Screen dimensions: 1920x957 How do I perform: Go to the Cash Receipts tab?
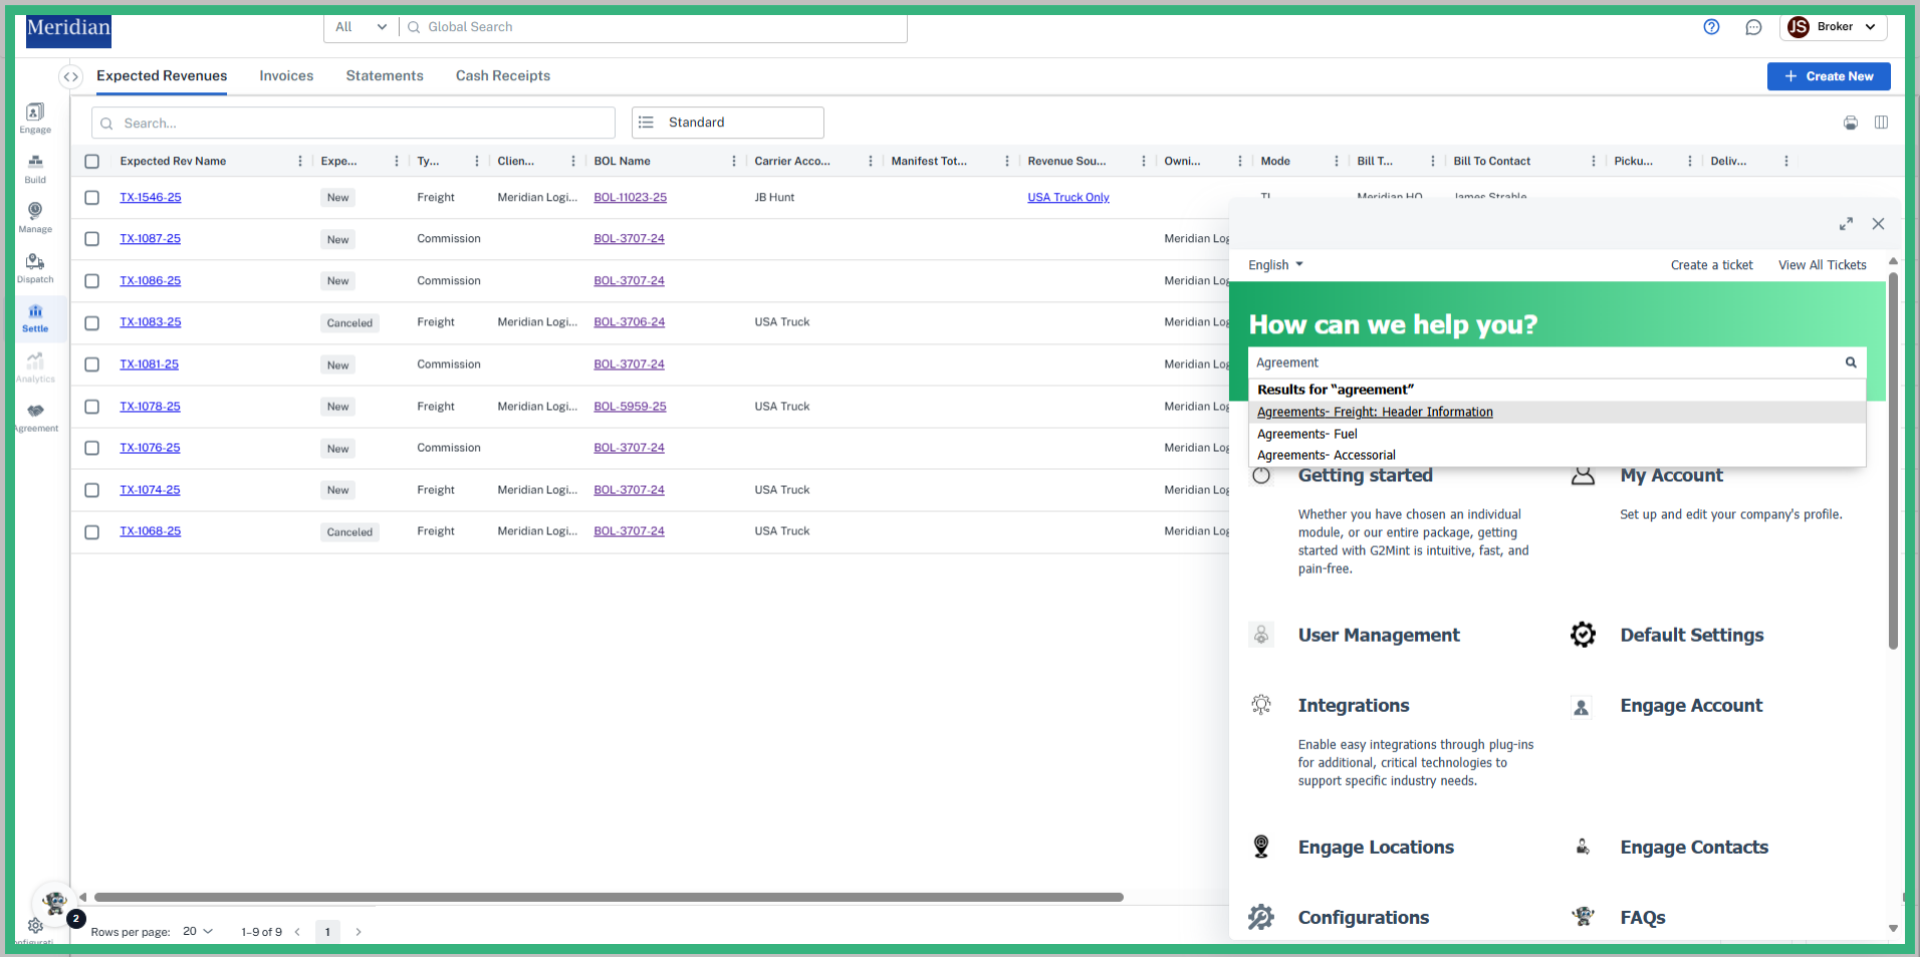503,76
